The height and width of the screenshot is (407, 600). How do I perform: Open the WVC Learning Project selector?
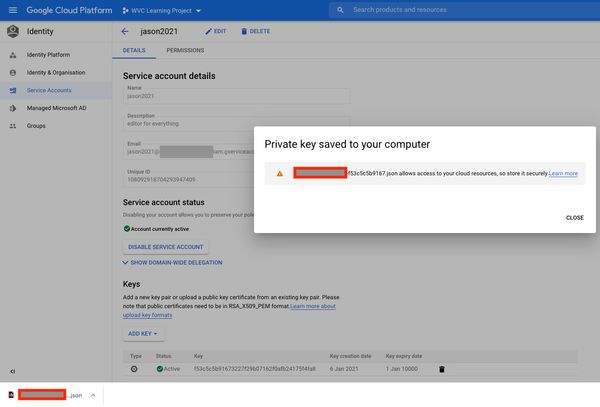coord(161,11)
